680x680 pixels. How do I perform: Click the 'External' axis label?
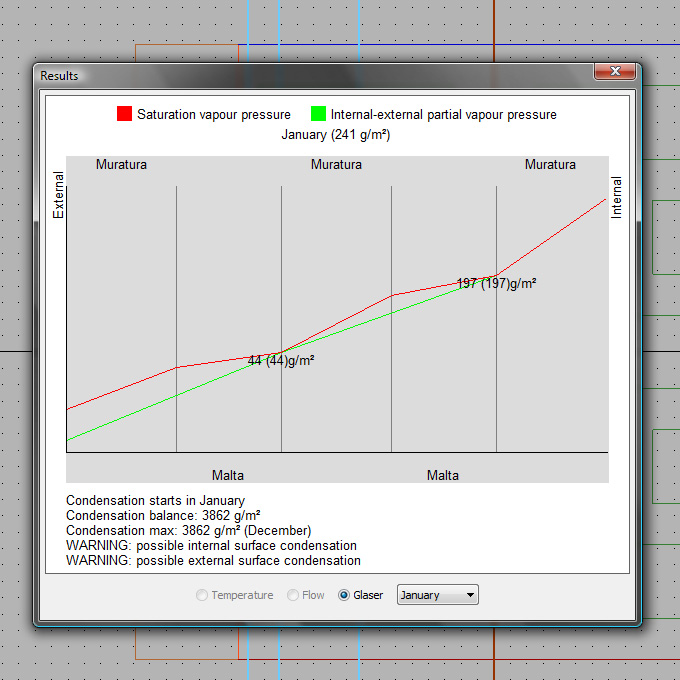click(58, 195)
